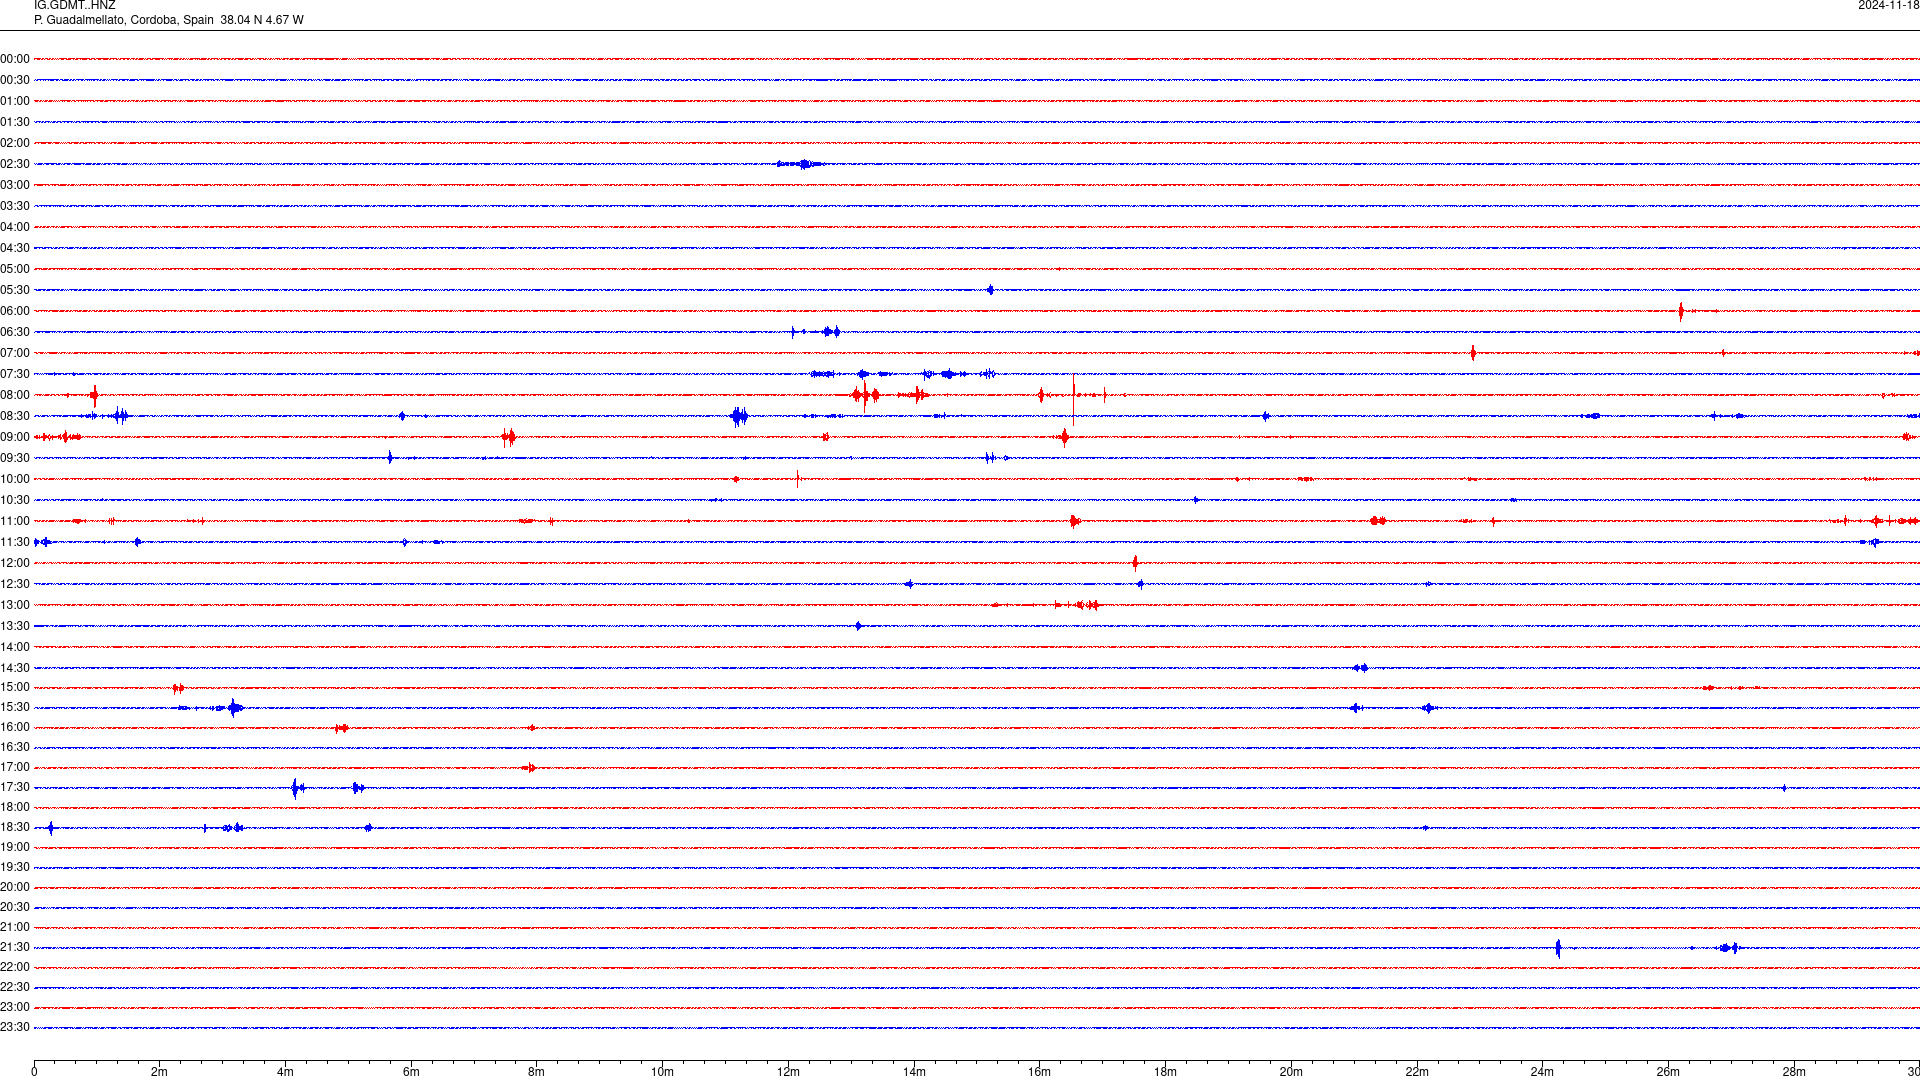Select the 05:30 trace time label
The image size is (1920, 1080).
[15, 290]
